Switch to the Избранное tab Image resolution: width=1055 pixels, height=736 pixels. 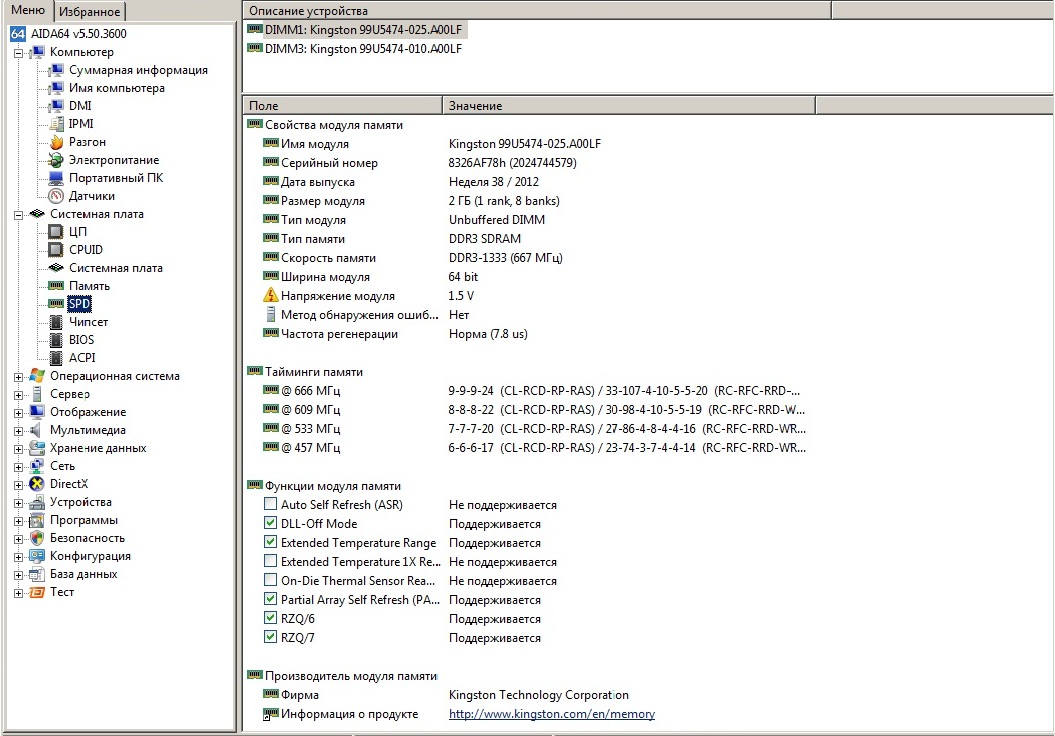(x=89, y=11)
